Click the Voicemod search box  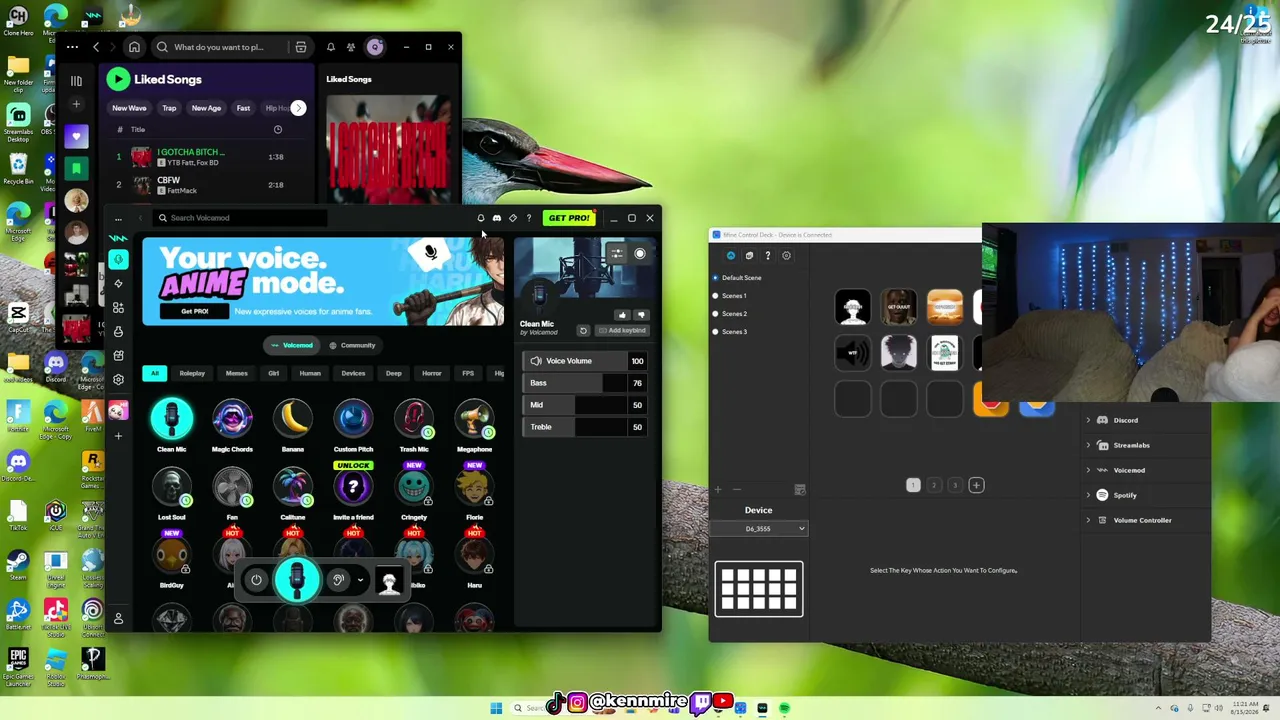pyautogui.click(x=240, y=218)
